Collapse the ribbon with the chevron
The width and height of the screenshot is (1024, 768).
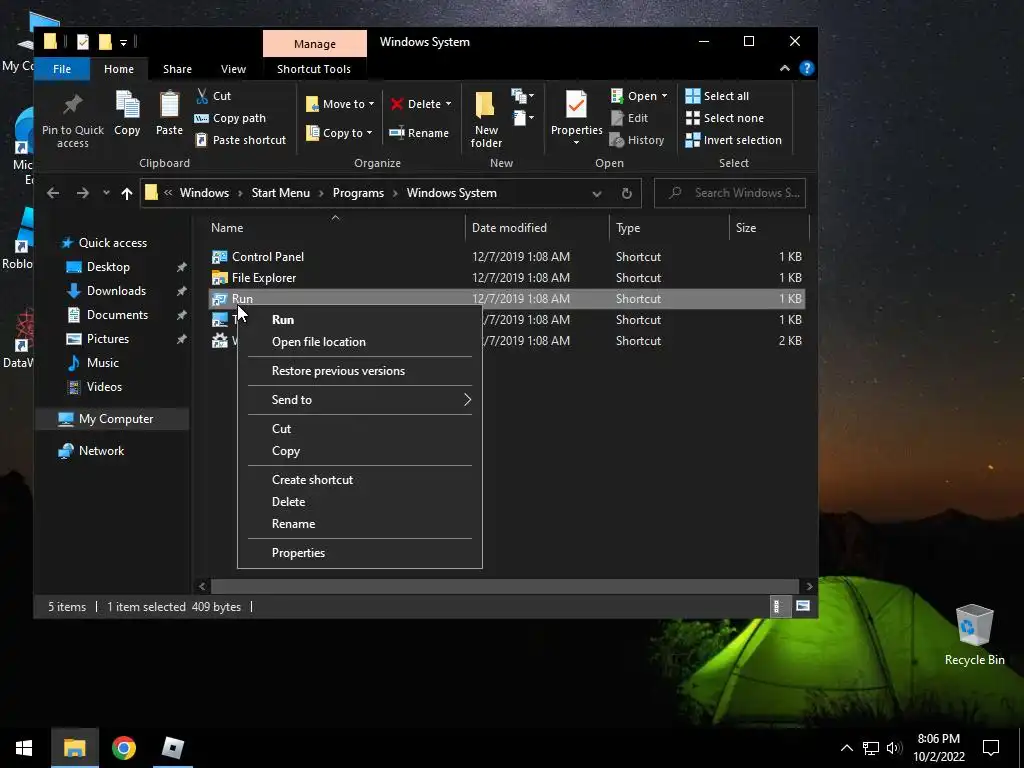tap(785, 69)
